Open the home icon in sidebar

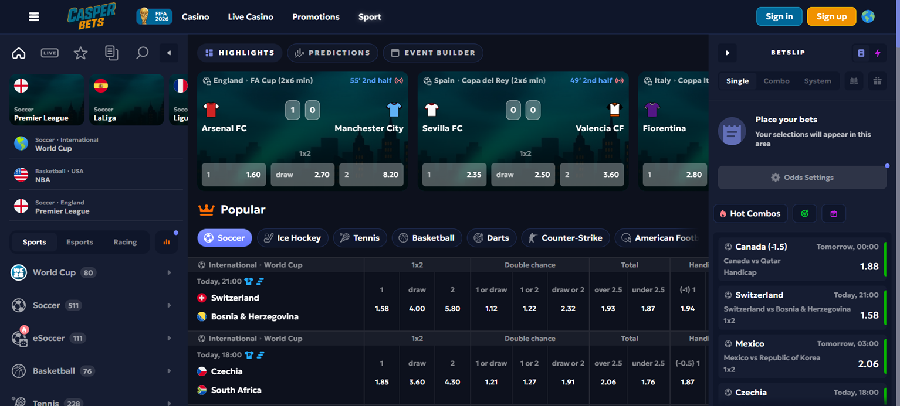(x=19, y=53)
